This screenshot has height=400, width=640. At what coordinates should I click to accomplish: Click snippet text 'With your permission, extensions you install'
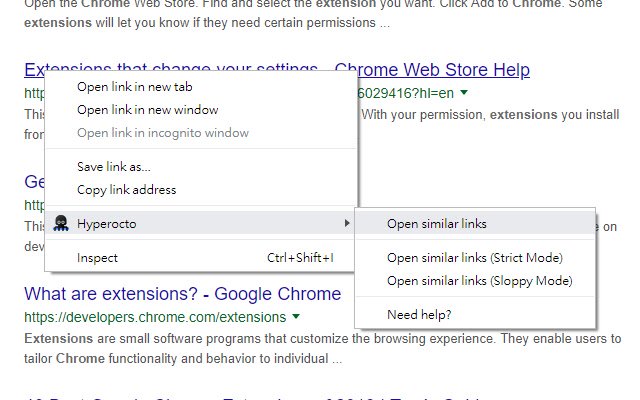tap(490, 115)
